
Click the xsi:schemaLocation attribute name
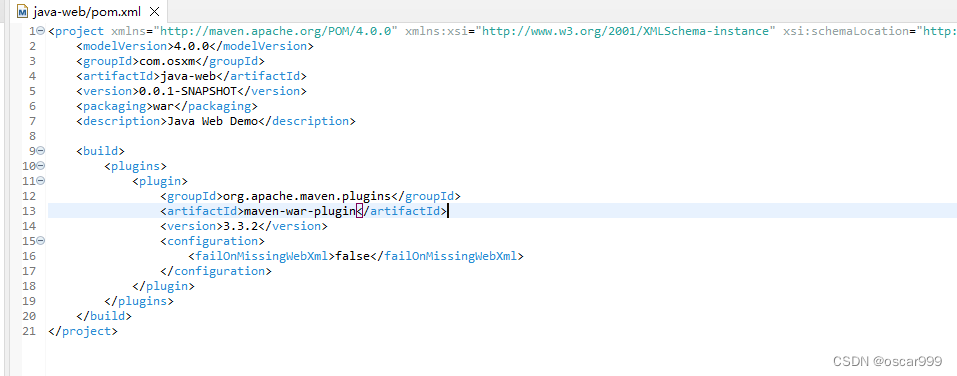tap(846, 31)
